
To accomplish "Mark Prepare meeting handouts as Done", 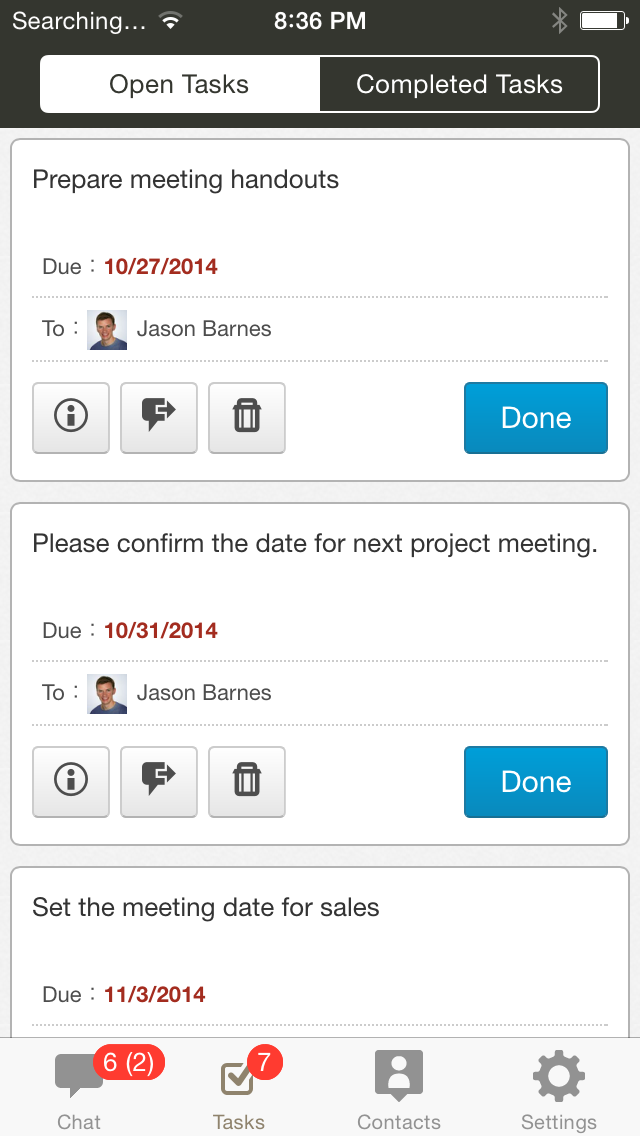I will 536,418.
